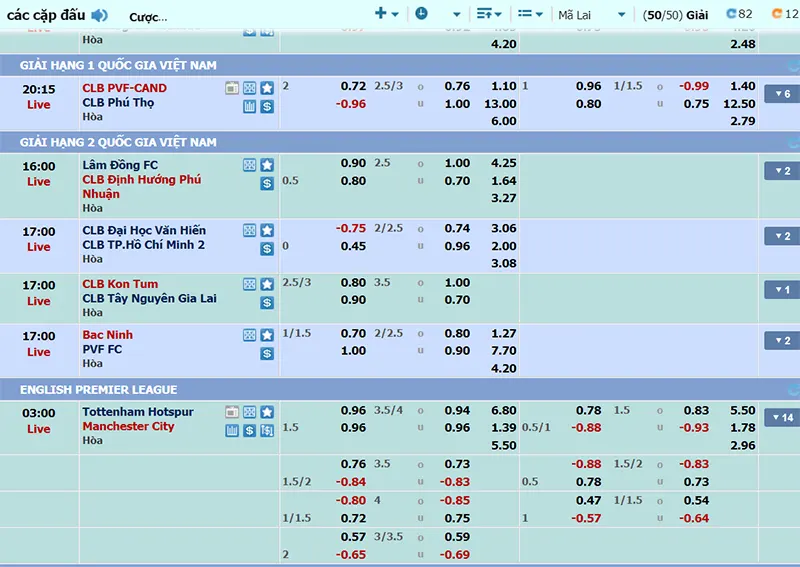Favorite the CLB Đại Học Văn Hiến match
The image size is (800, 567).
click(x=267, y=230)
